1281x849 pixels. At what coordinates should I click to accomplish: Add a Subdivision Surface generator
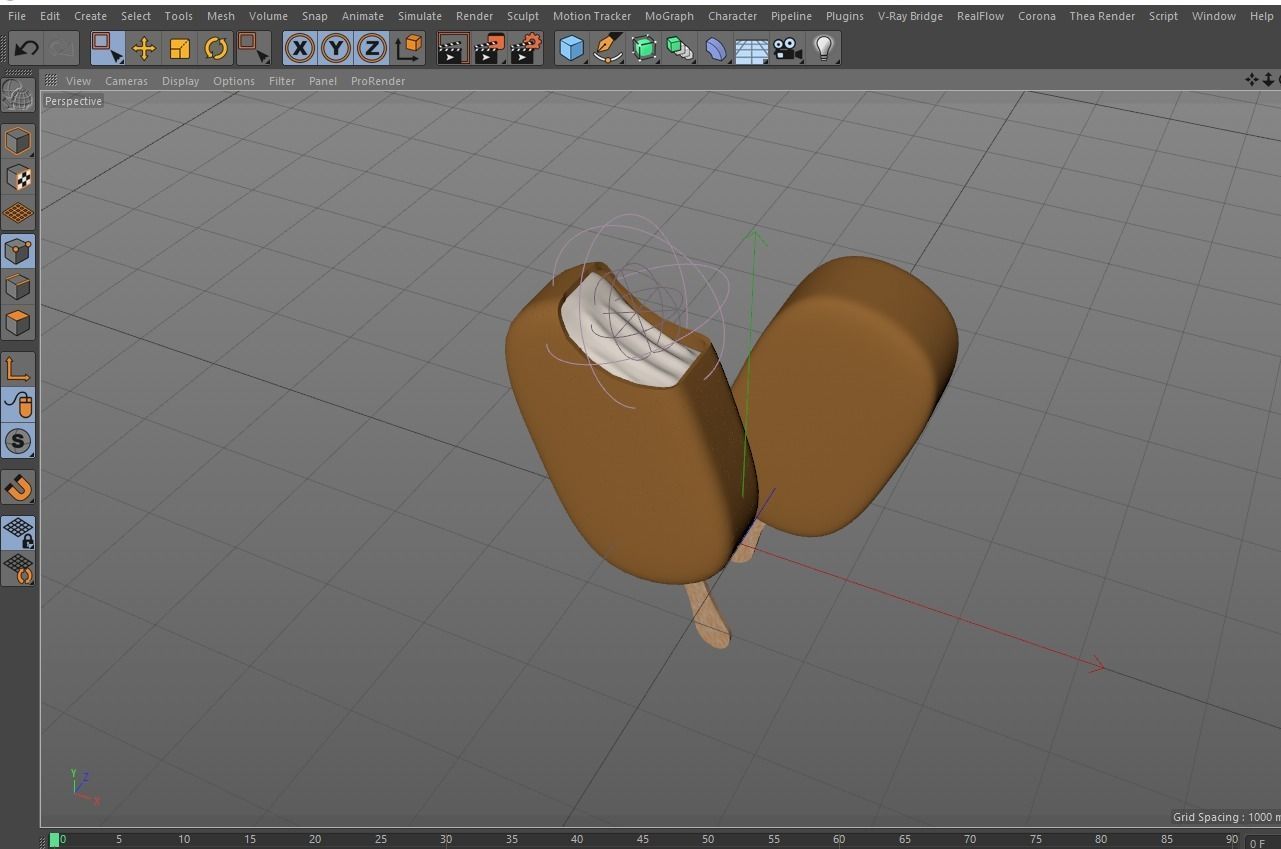(644, 48)
